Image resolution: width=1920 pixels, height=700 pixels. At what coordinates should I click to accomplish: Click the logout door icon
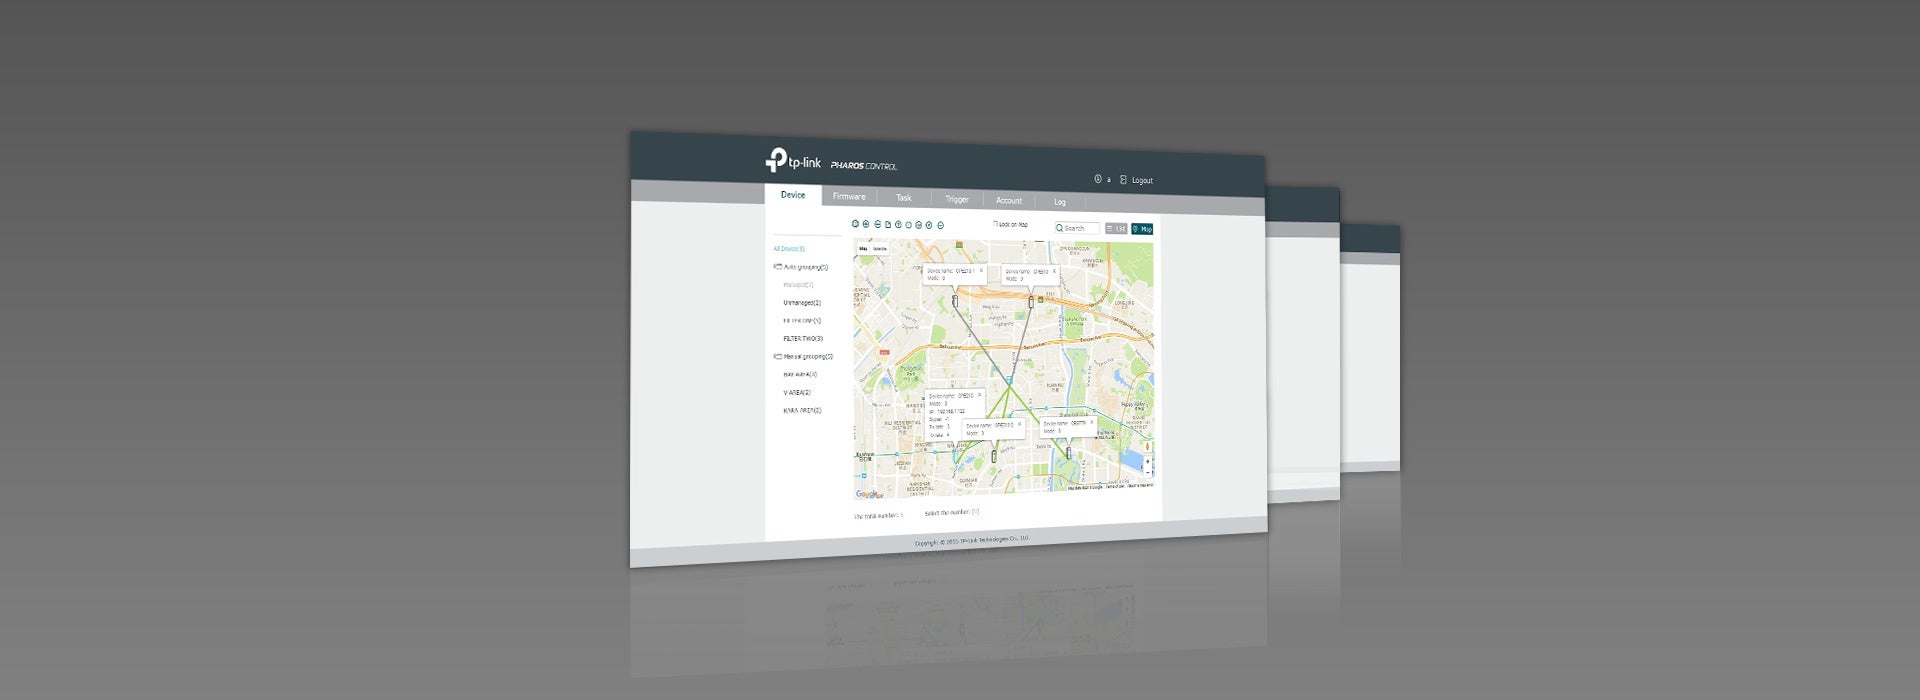click(1123, 180)
